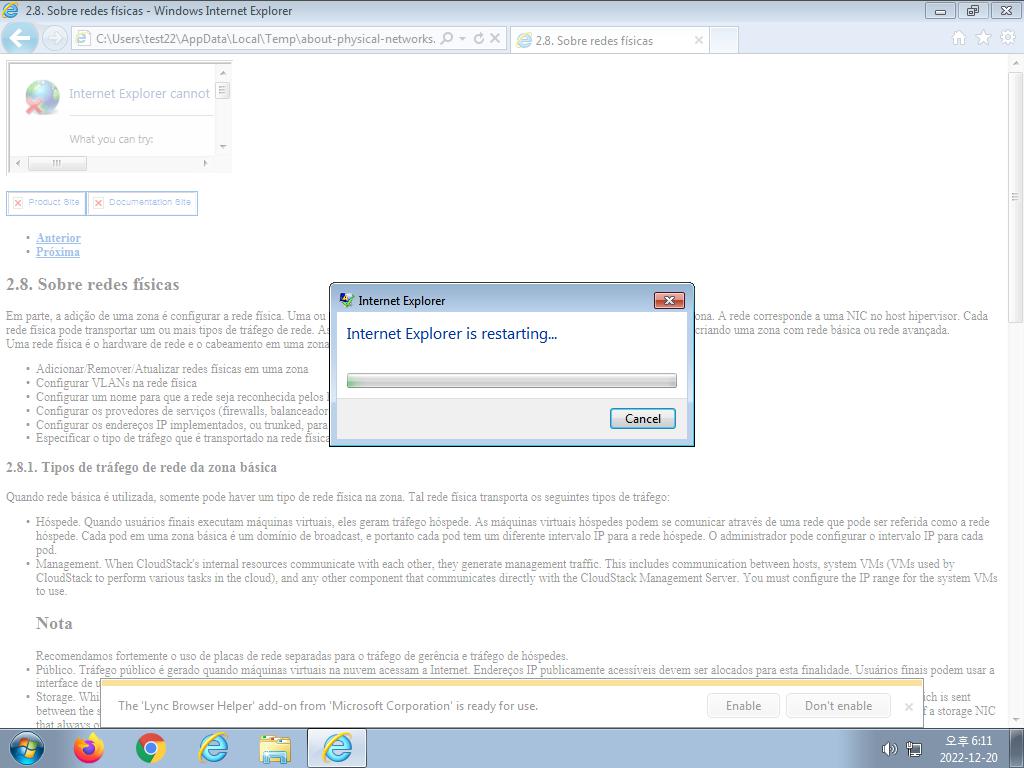Choose Don't enable for the Lync add-on
This screenshot has width=1024, height=768.
pos(839,705)
